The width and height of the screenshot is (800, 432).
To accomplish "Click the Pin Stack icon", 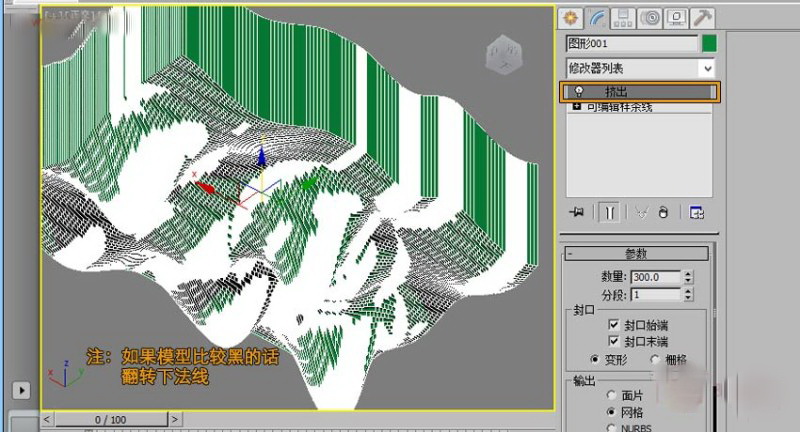I will [576, 212].
